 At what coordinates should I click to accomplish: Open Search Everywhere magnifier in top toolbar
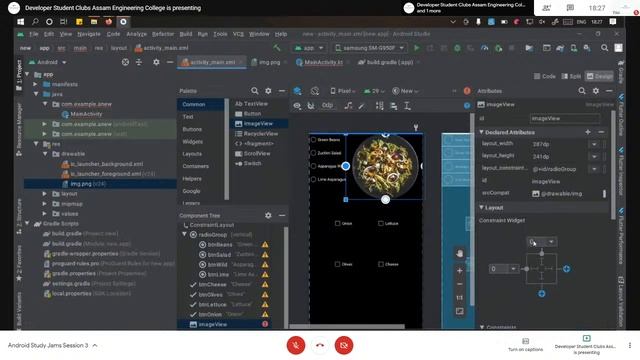604,48
